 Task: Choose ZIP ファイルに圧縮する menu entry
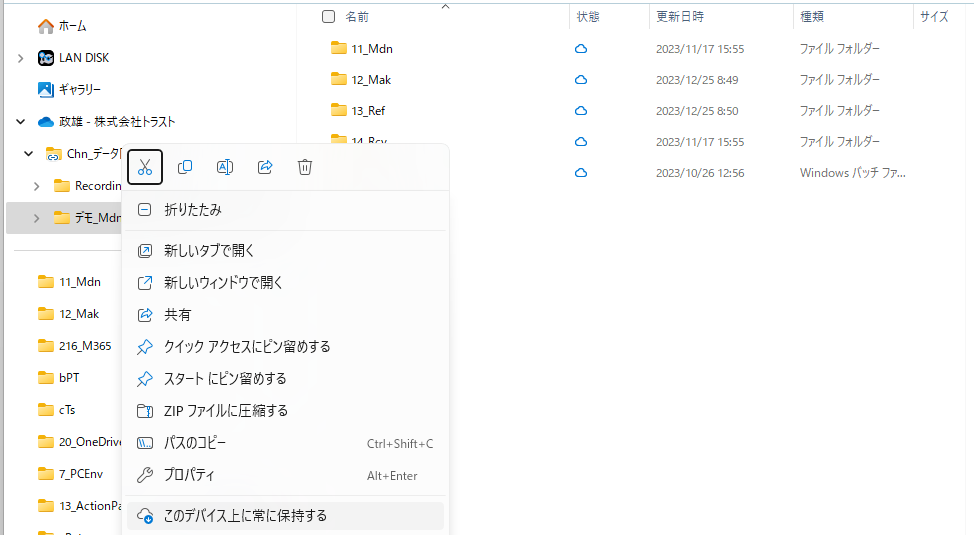[x=225, y=411]
